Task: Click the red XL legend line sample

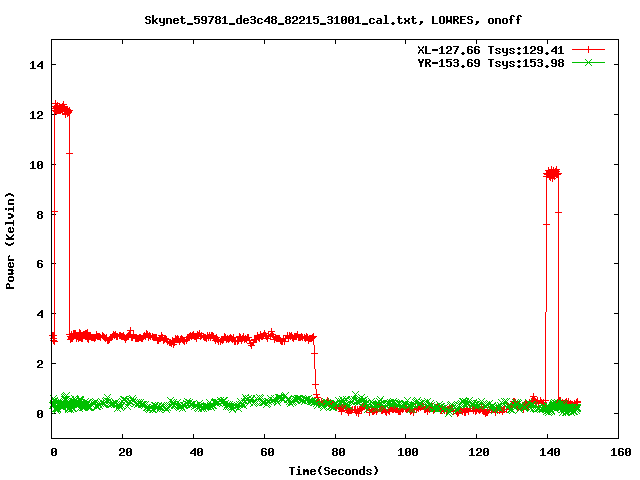Action: tap(588, 50)
